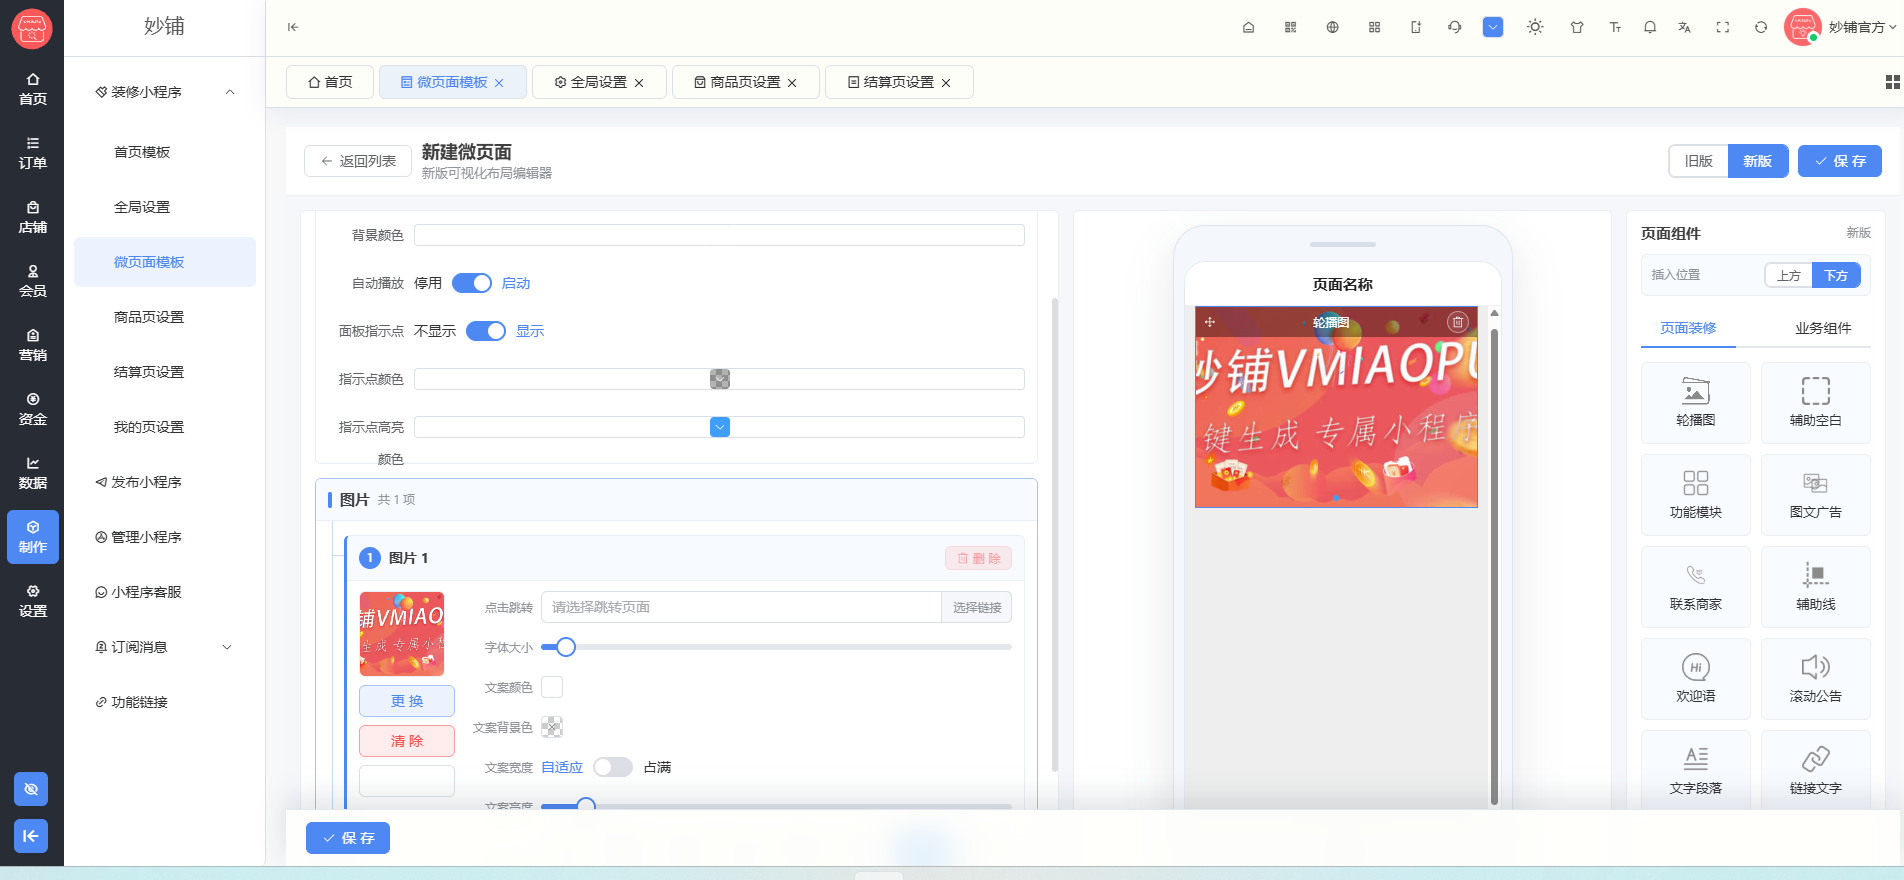Viewport: 1904px width, 880px height.
Task: Add the 链接文字 link text component
Action: 1815,771
